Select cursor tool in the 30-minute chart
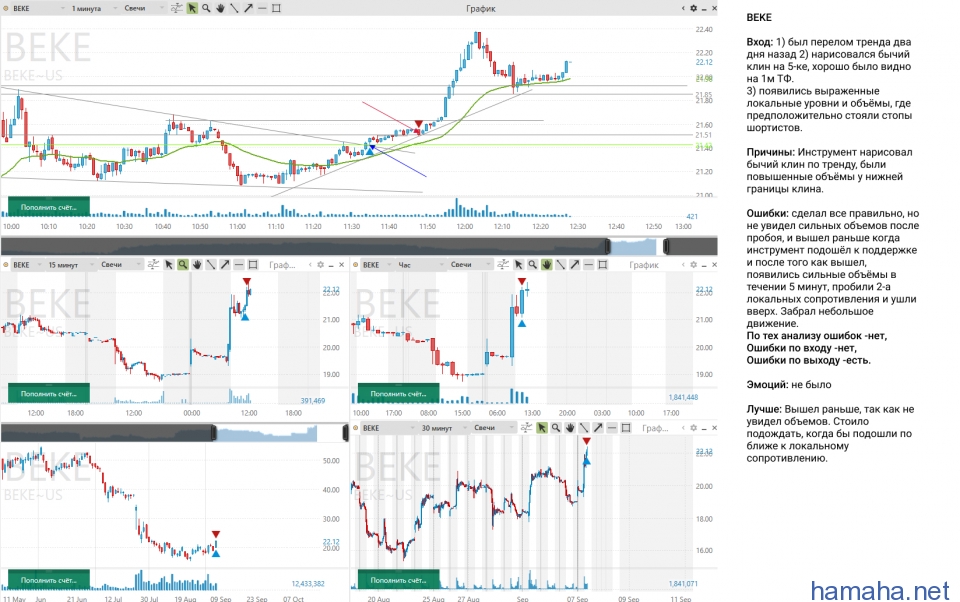960x602 pixels. [x=542, y=427]
